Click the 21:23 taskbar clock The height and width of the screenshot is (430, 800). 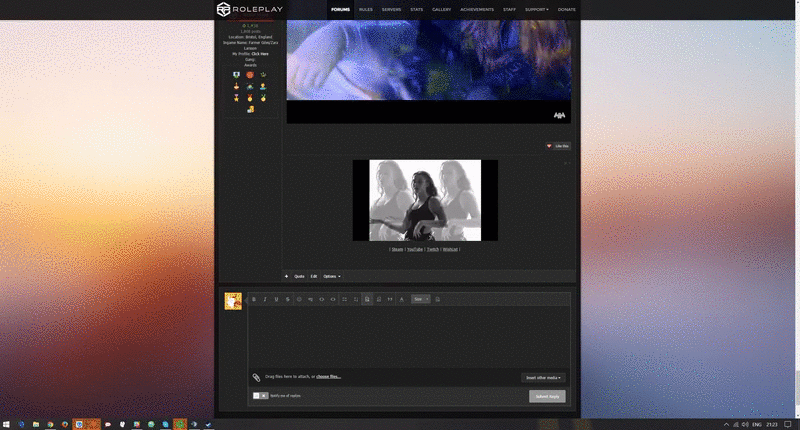[771, 424]
